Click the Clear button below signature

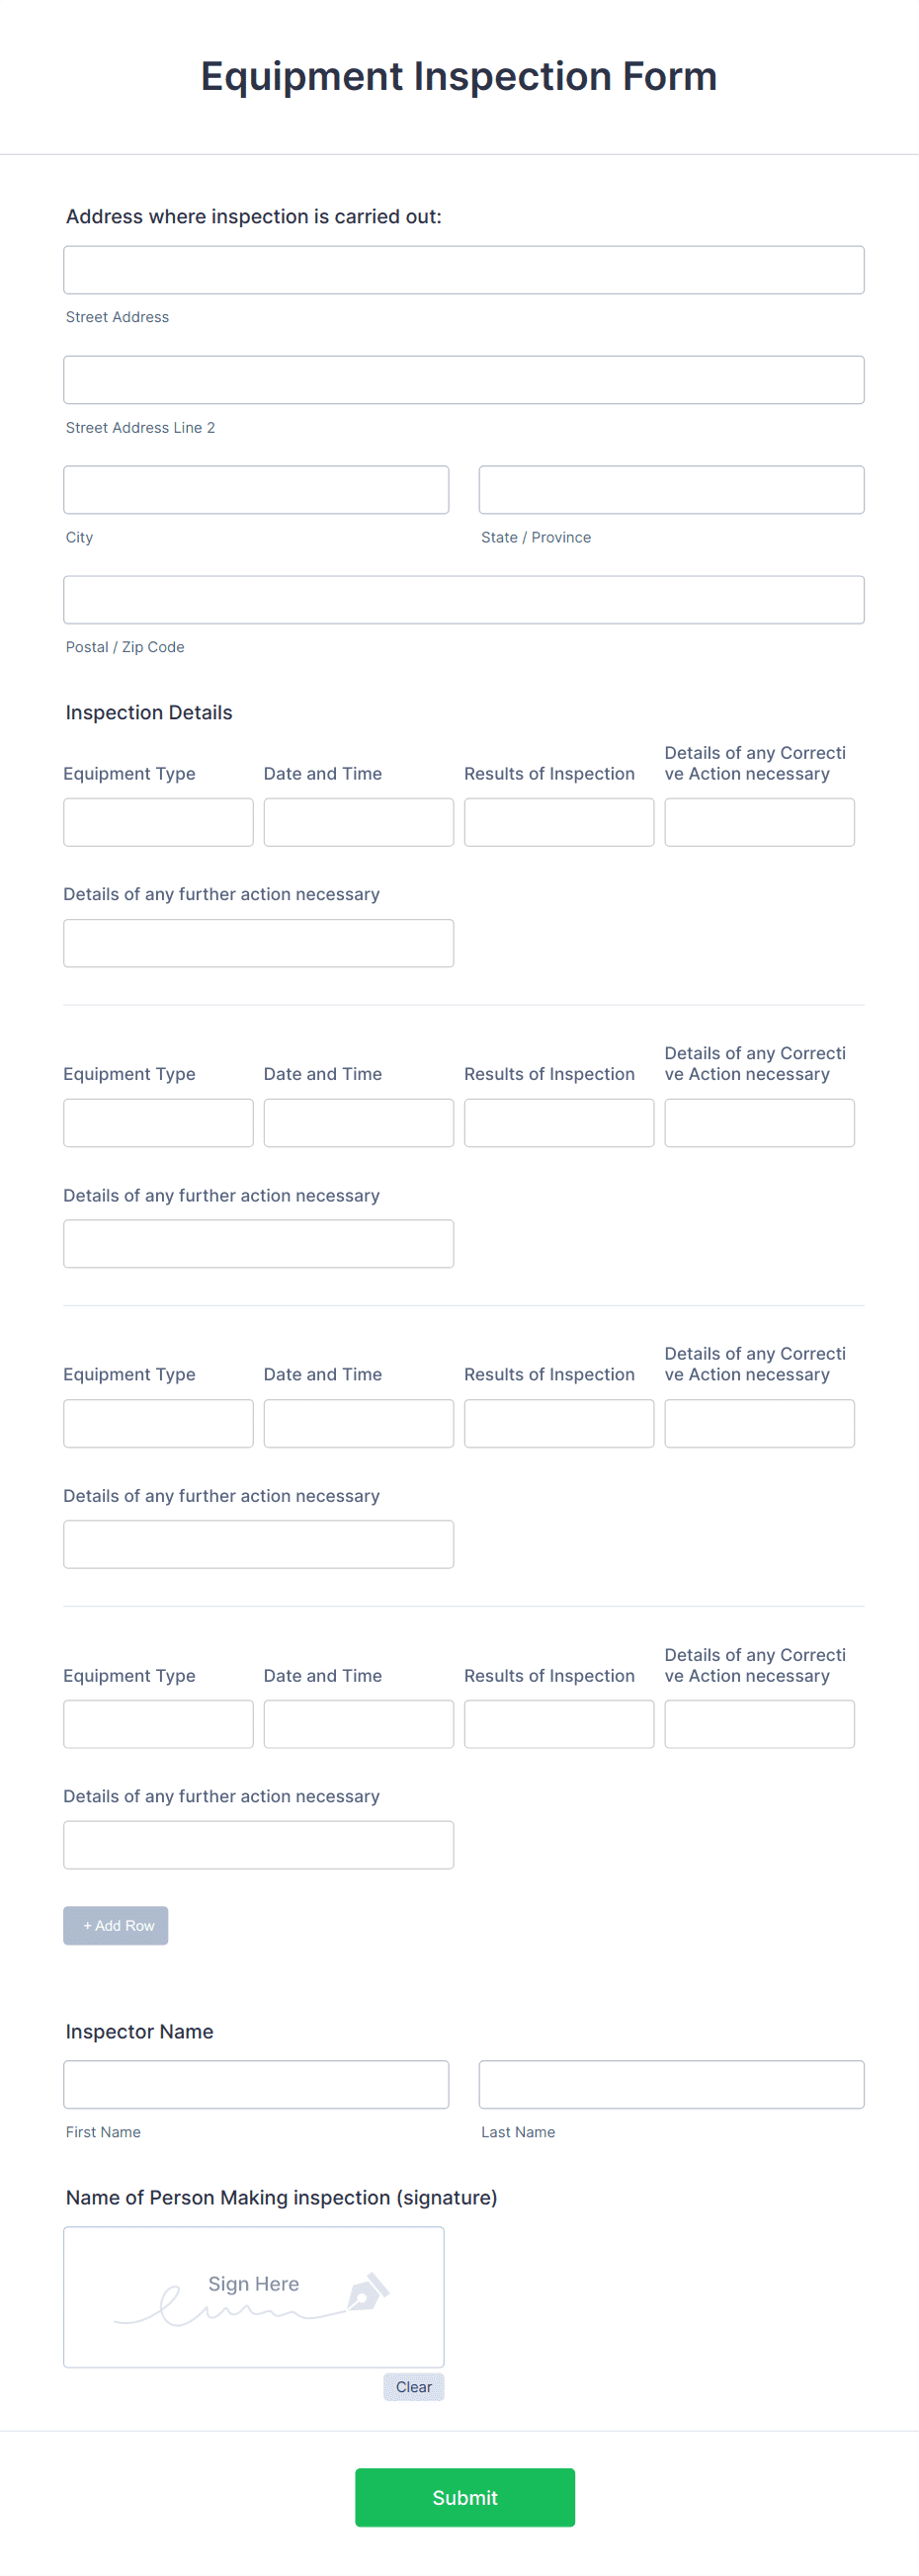click(413, 2386)
